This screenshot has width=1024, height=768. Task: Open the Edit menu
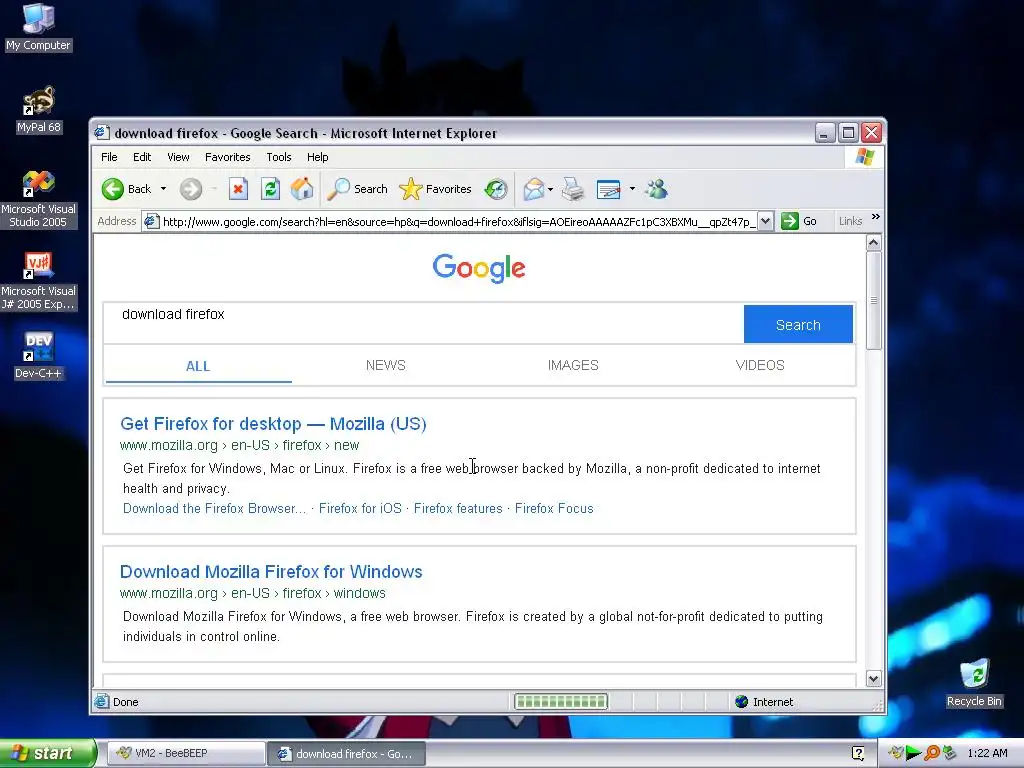(142, 157)
